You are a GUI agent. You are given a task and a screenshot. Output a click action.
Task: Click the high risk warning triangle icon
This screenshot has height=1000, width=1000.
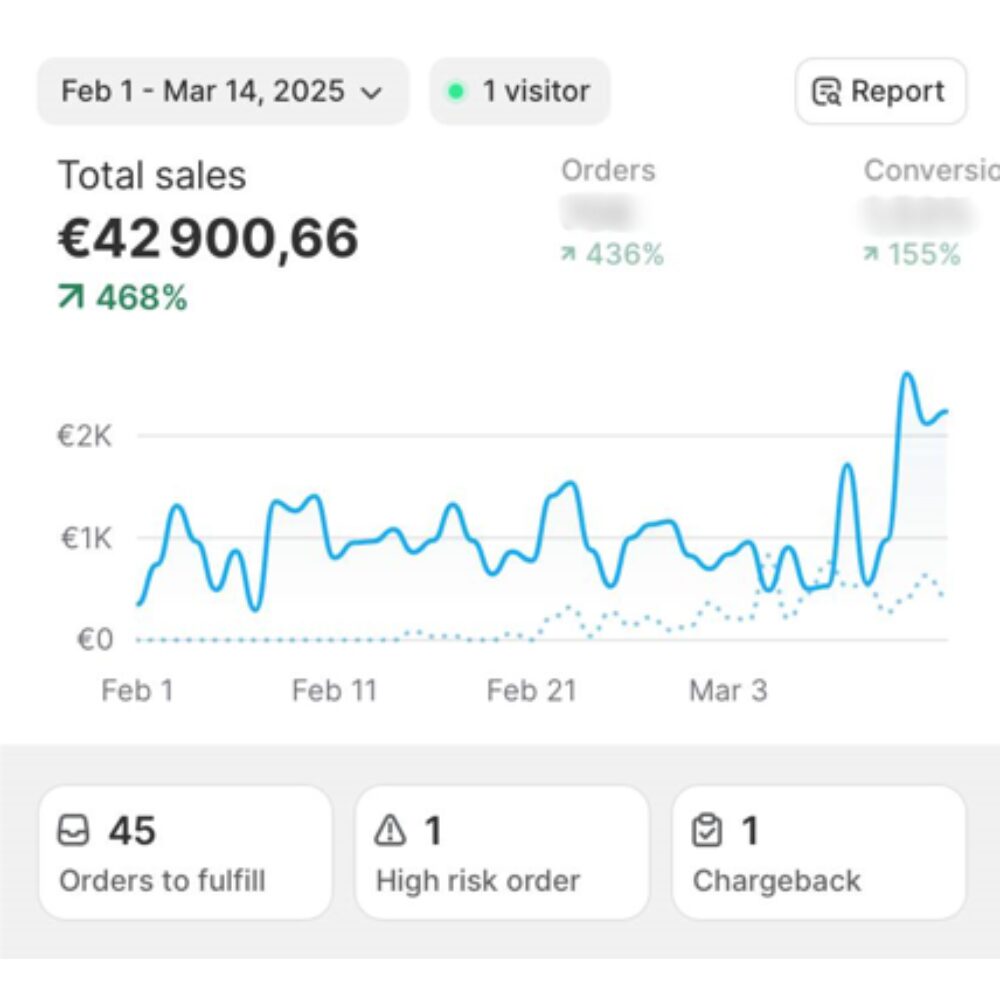[390, 830]
